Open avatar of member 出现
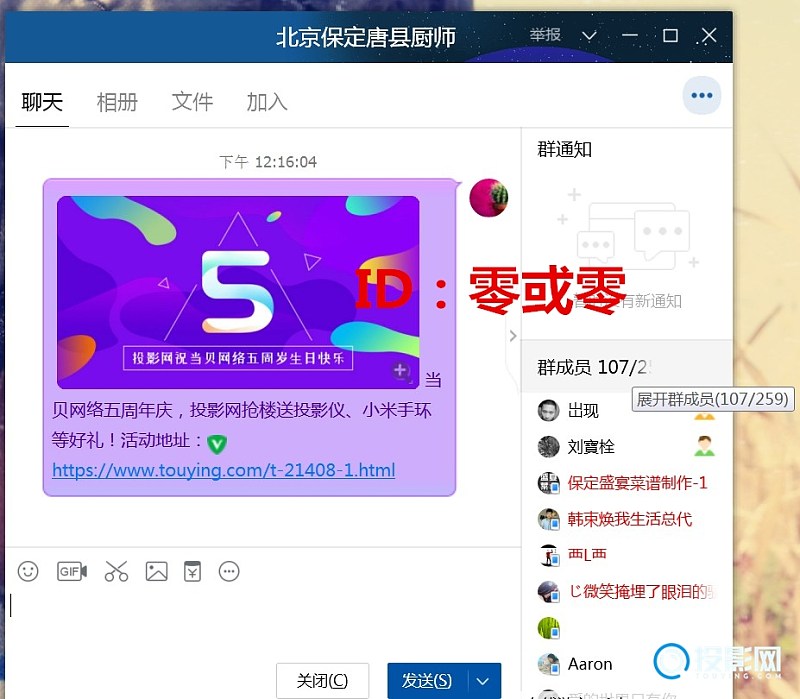Image resolution: width=800 pixels, height=699 pixels. click(548, 410)
